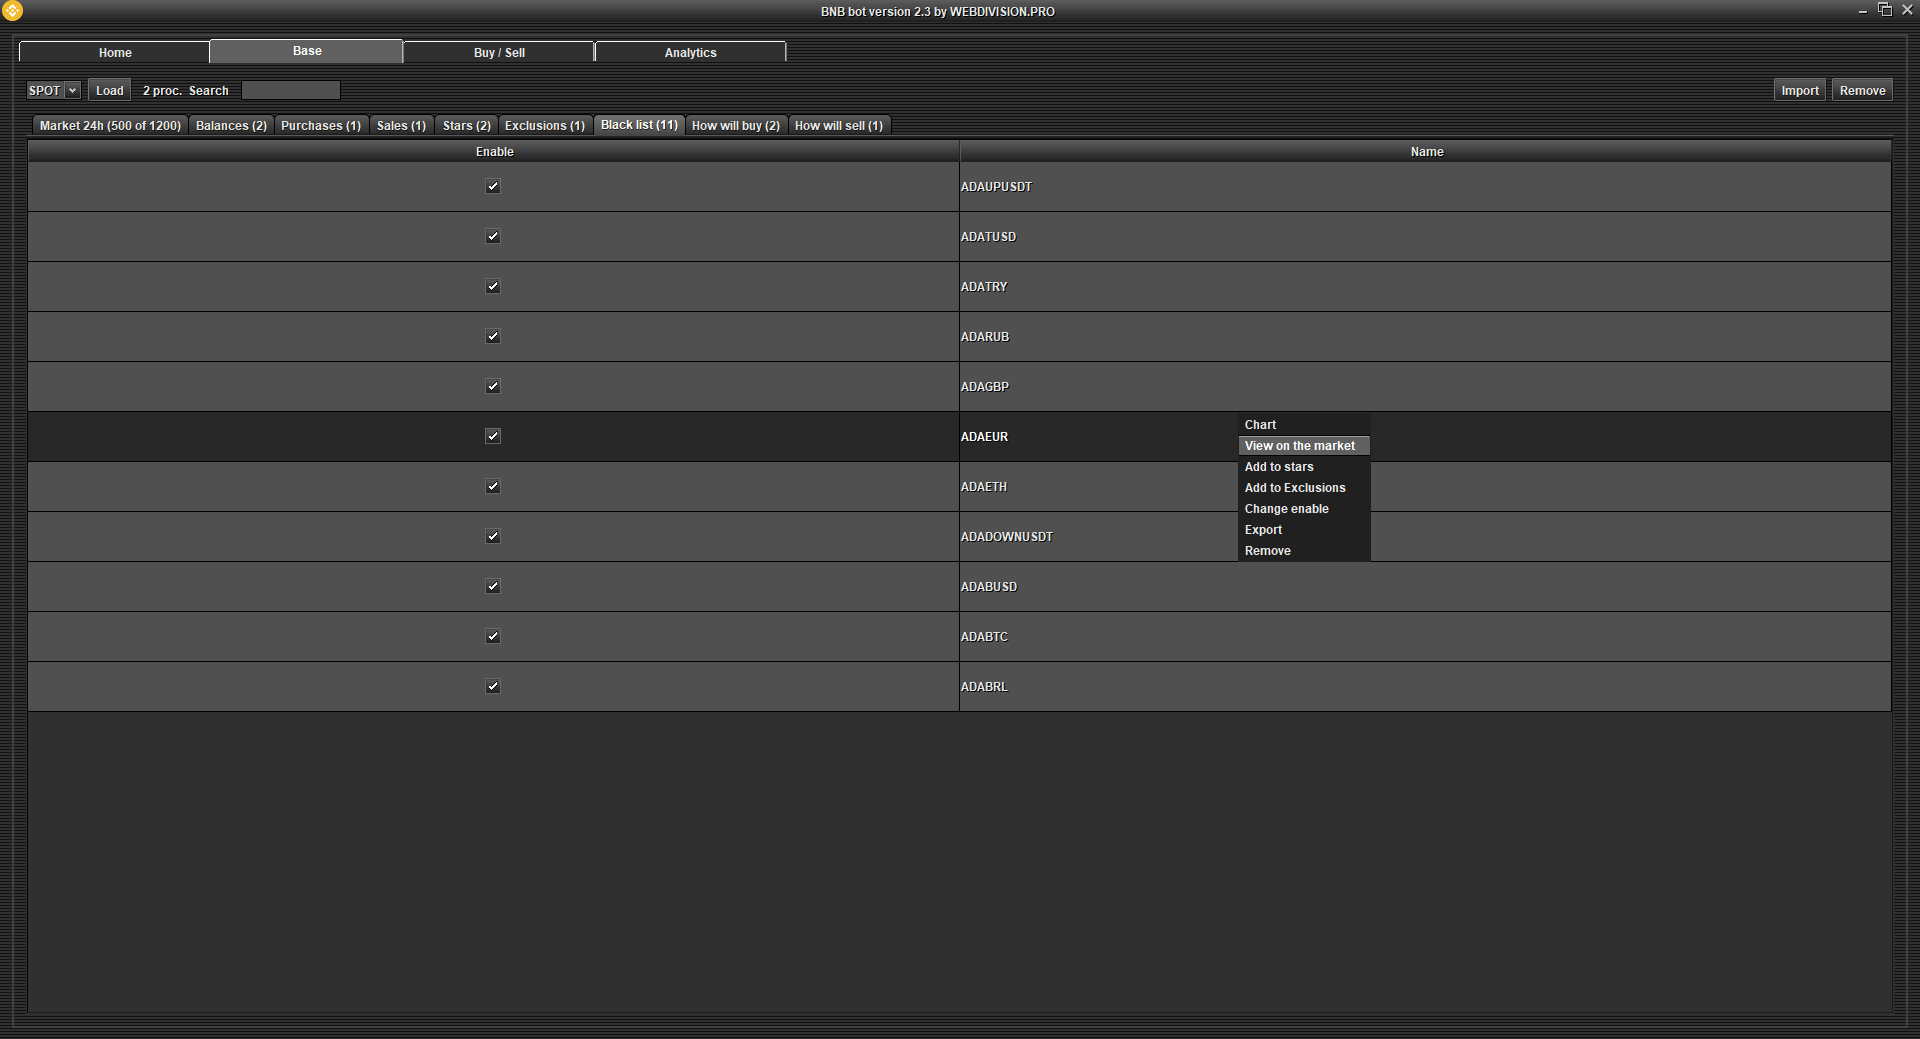Pick 'Add to Exclusions' in context menu

point(1294,488)
